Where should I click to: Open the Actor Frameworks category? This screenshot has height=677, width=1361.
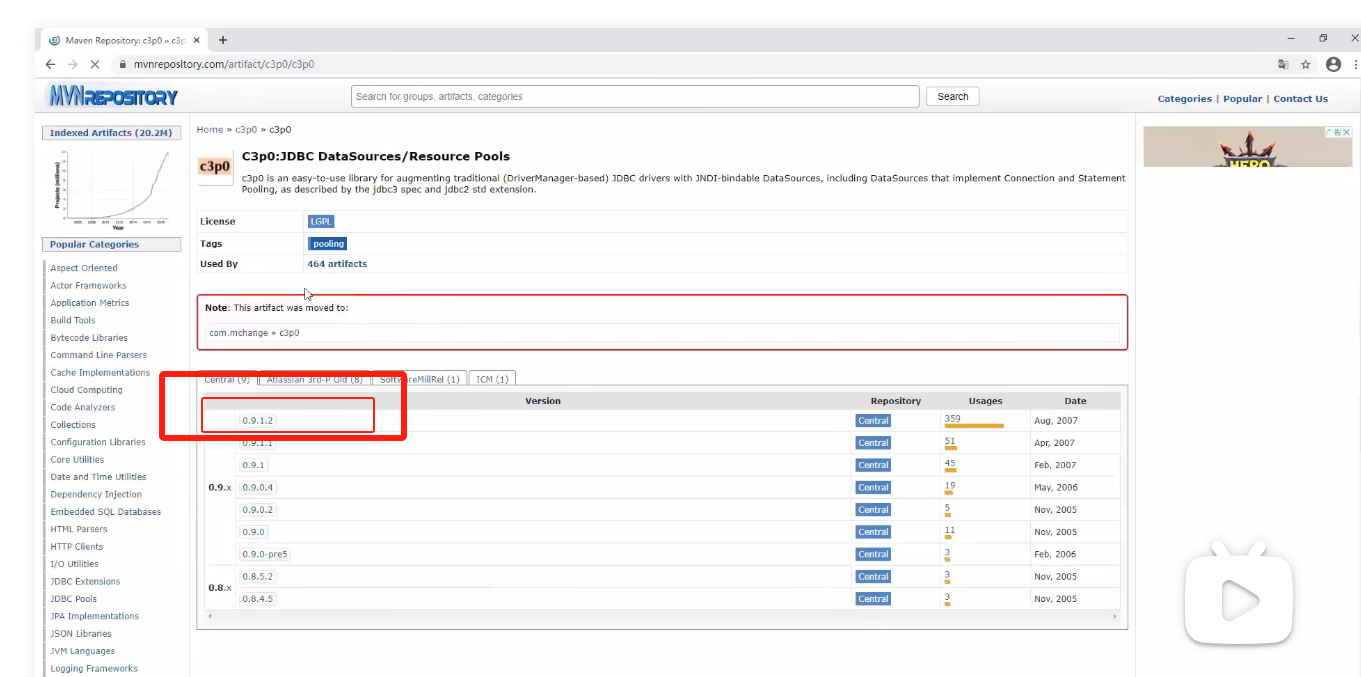tap(89, 286)
